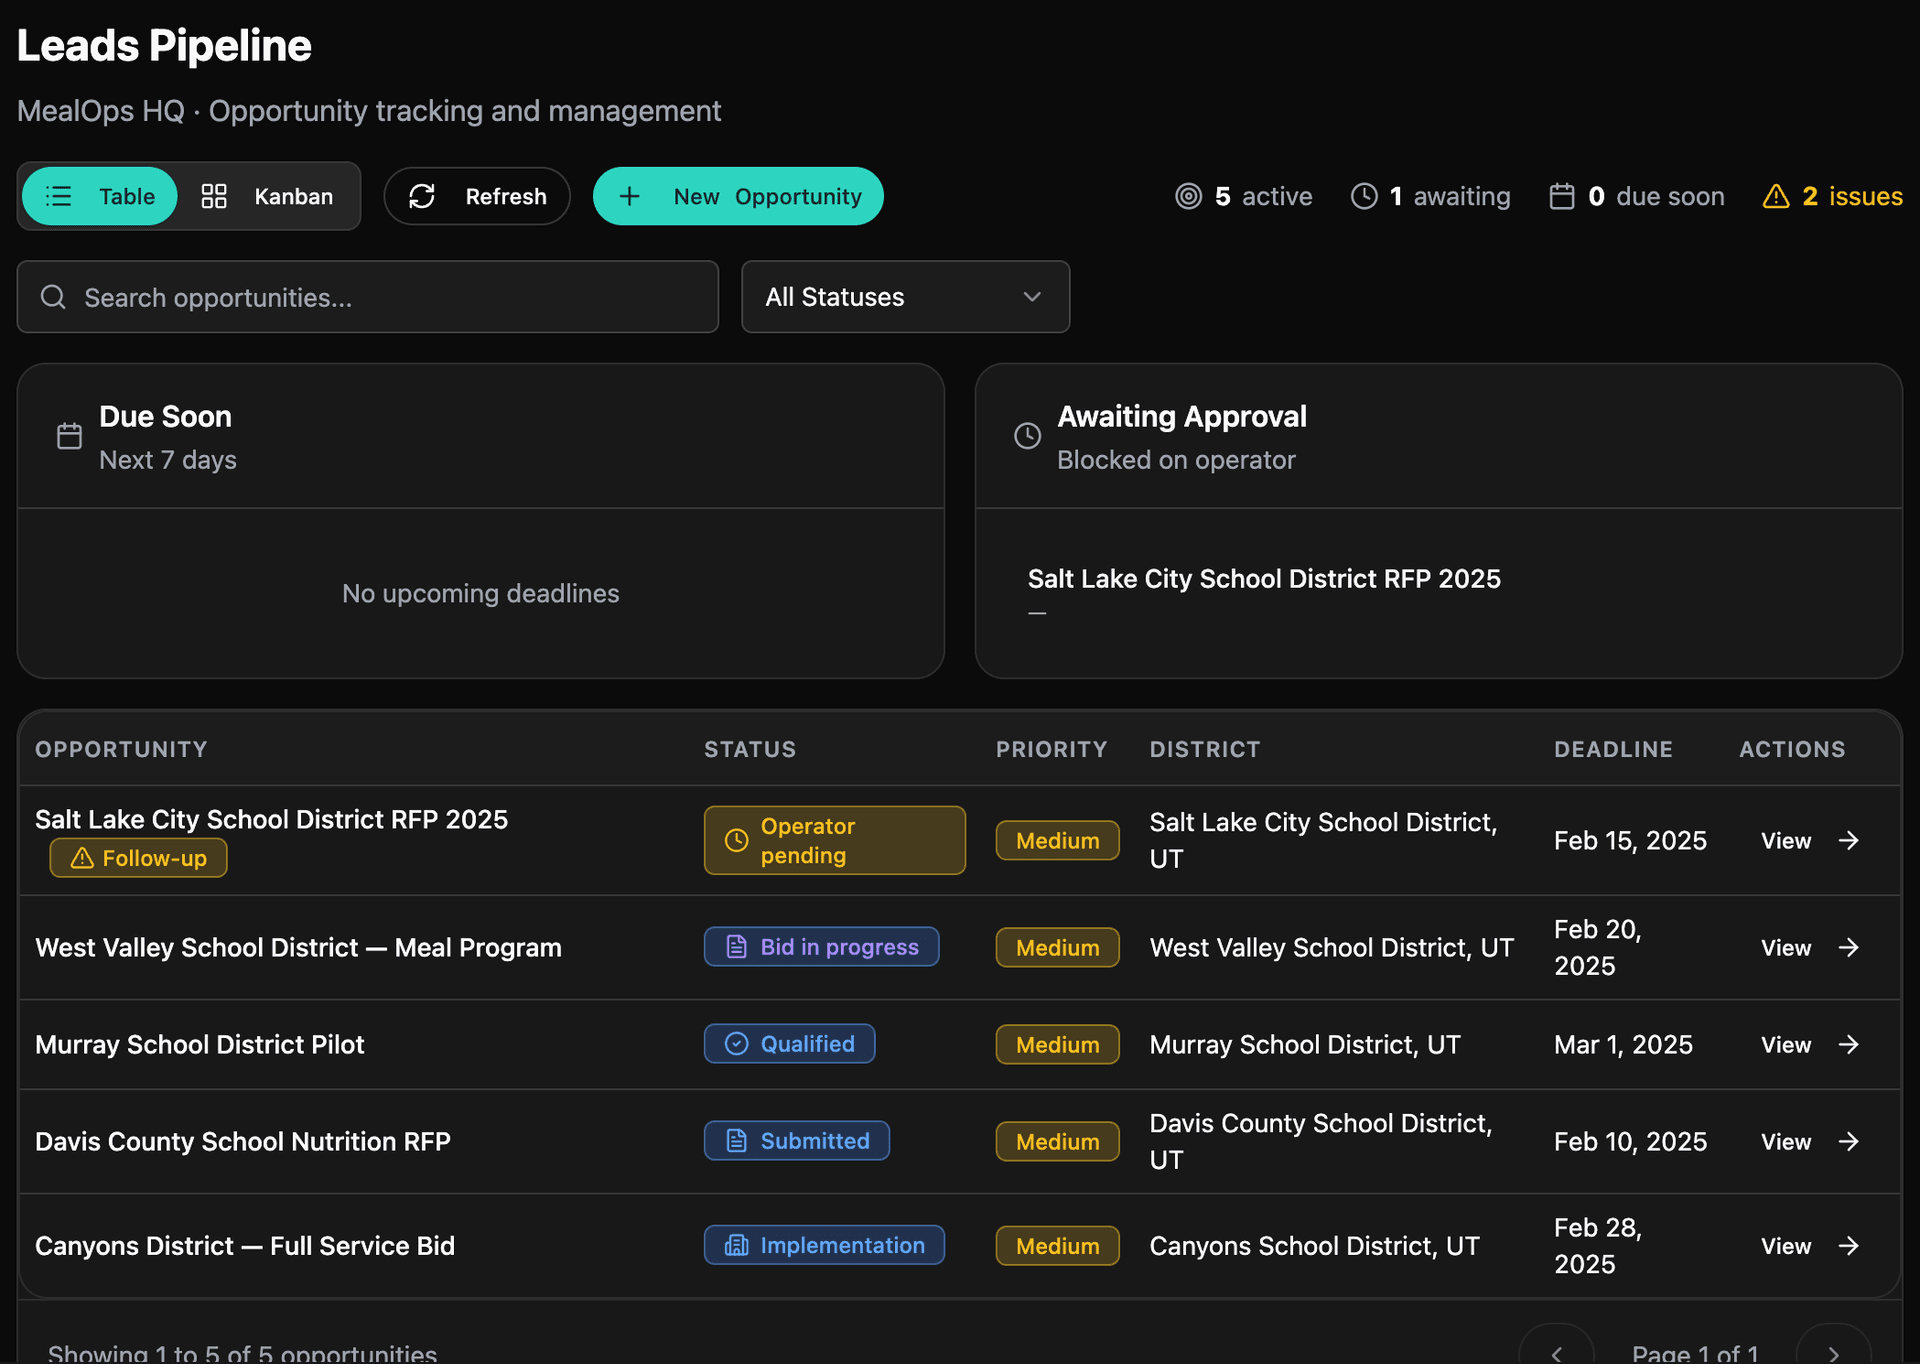Click the refresh icon

click(423, 196)
